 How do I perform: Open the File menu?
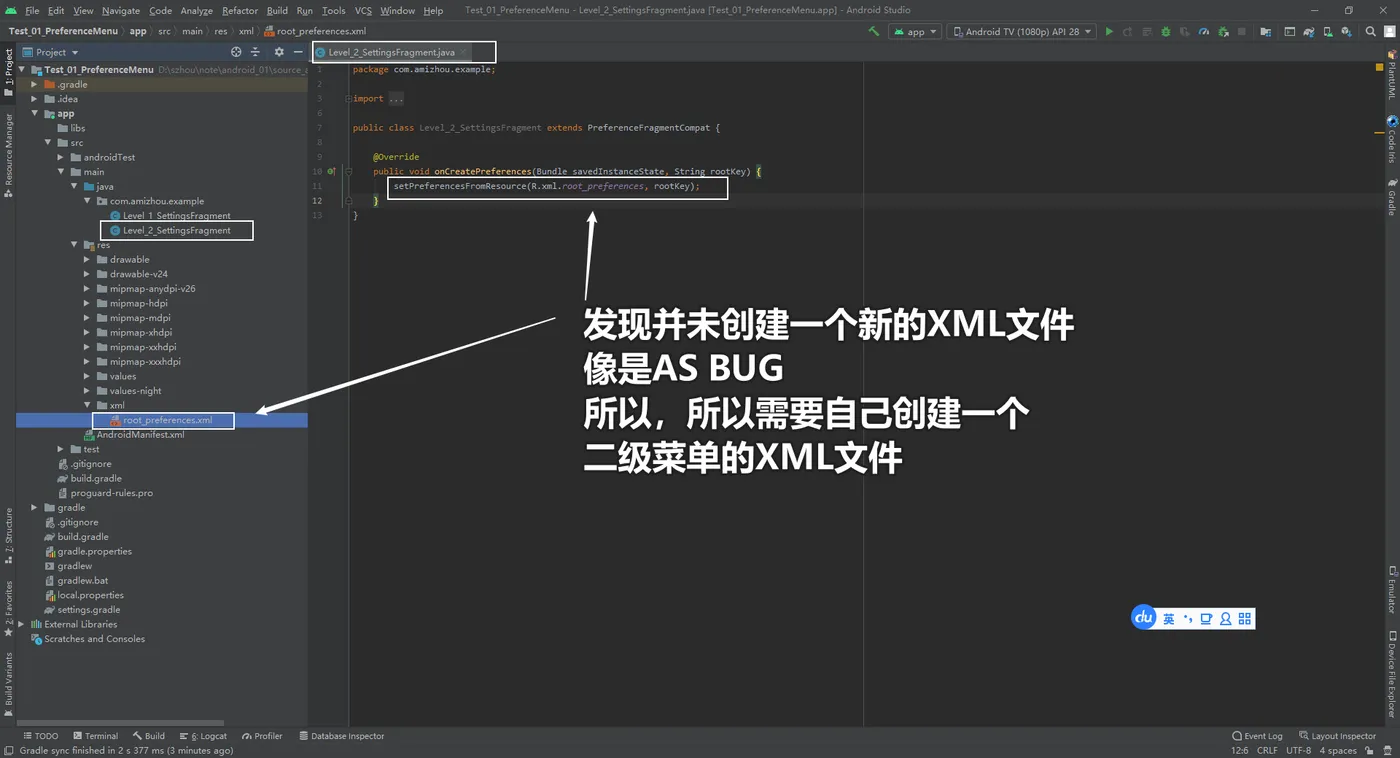32,10
